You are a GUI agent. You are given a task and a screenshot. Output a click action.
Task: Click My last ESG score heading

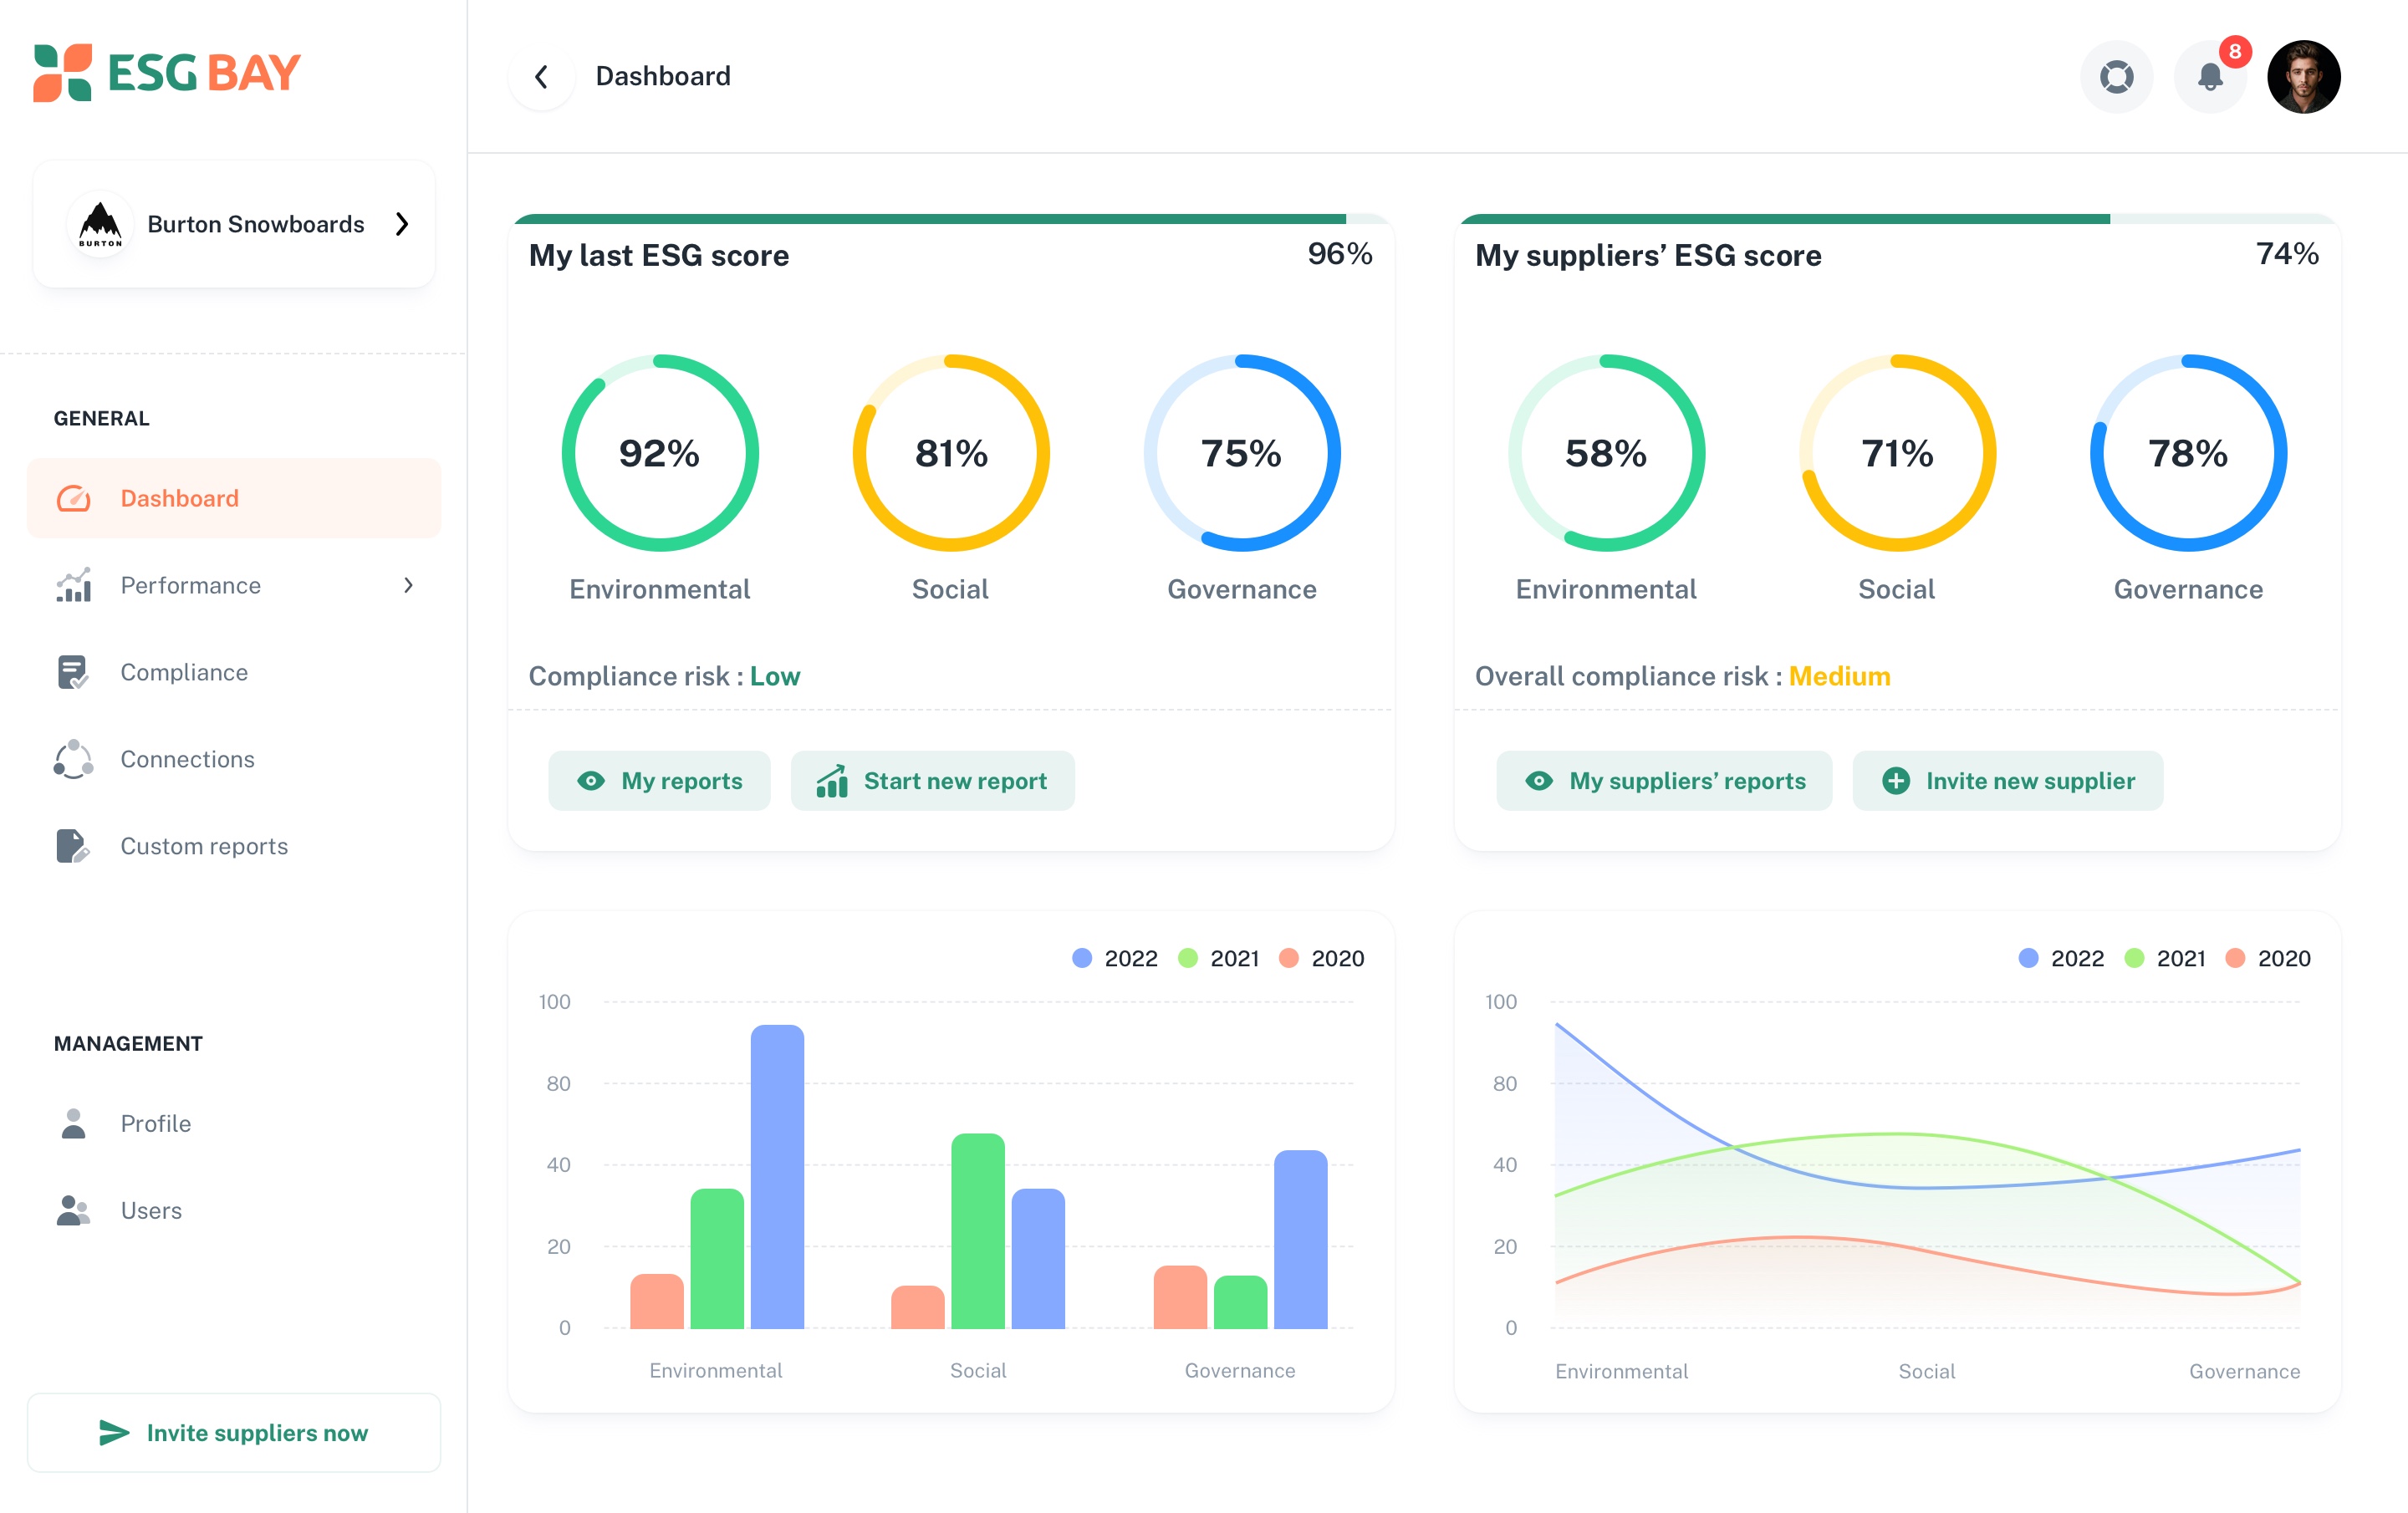659,256
